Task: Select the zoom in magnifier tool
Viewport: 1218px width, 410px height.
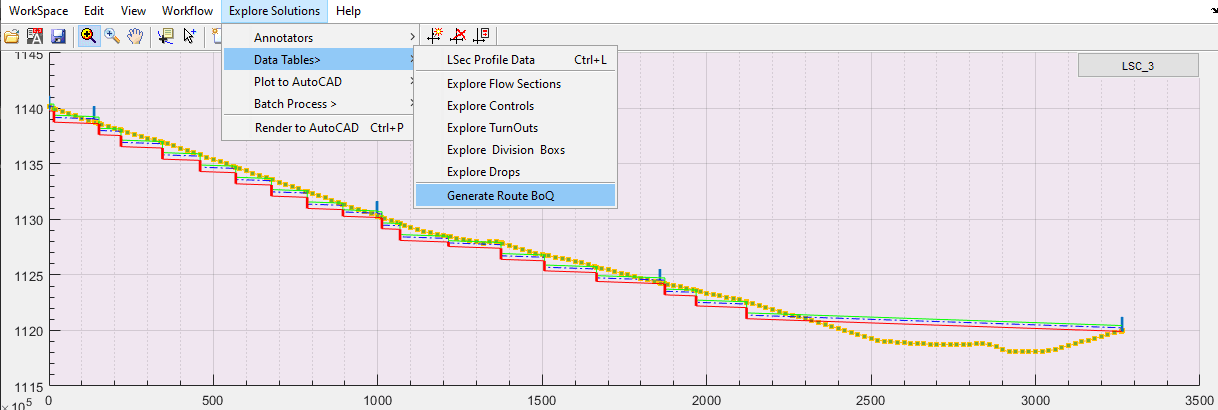Action: point(88,36)
